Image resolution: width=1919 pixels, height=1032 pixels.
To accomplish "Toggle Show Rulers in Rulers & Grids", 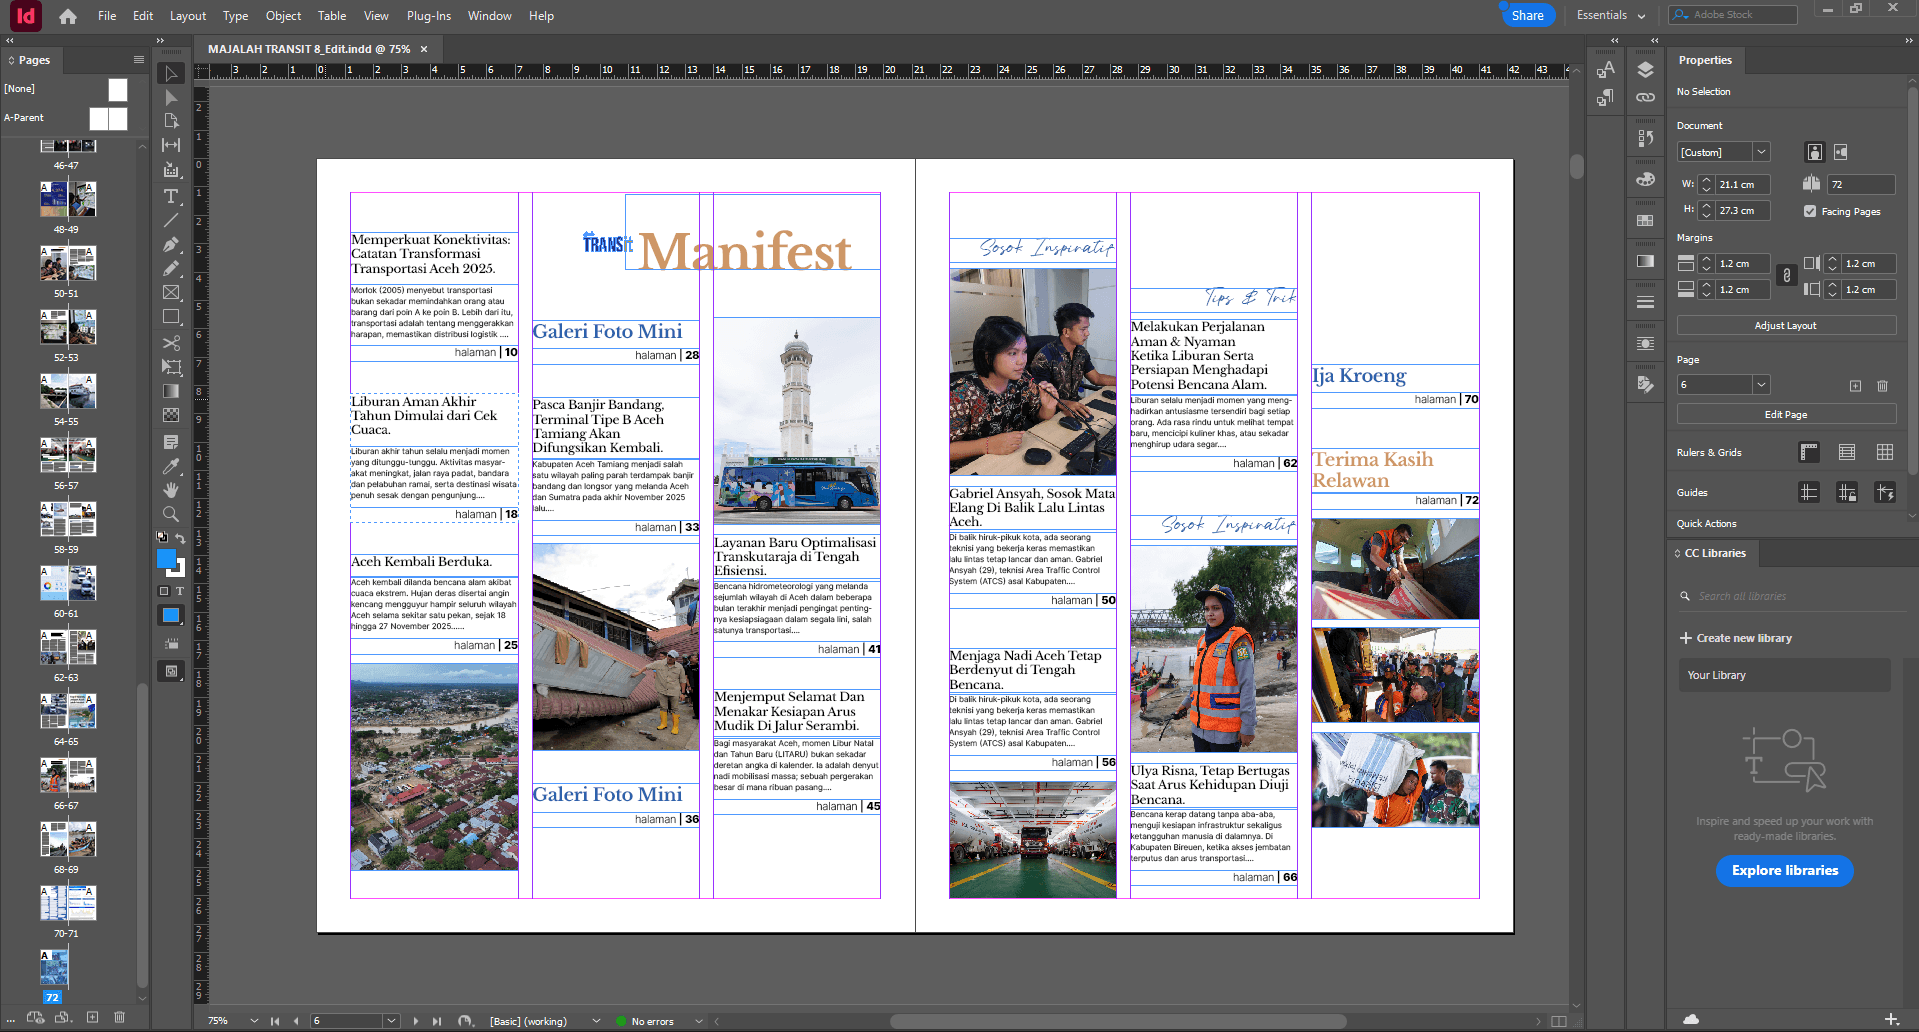I will pos(1809,452).
